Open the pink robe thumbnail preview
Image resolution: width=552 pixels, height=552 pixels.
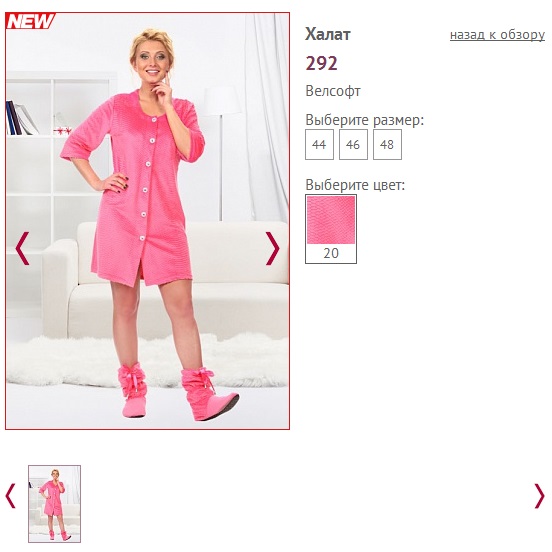coord(55,504)
